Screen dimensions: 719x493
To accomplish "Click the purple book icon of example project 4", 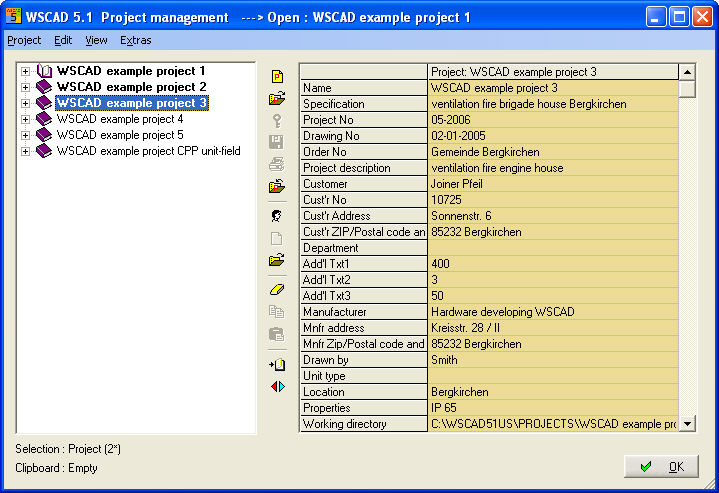I will point(44,119).
